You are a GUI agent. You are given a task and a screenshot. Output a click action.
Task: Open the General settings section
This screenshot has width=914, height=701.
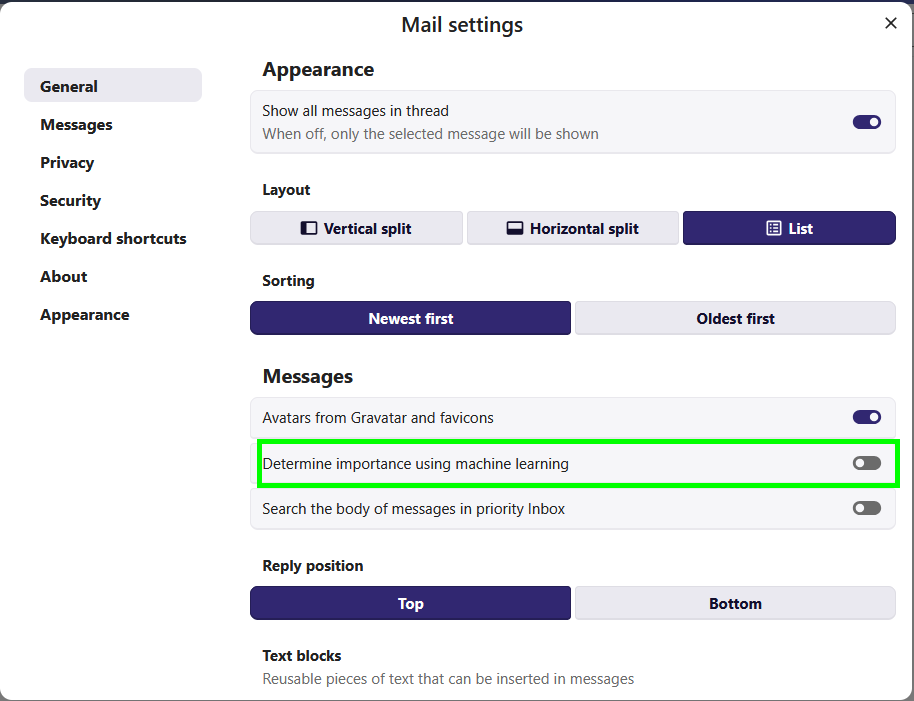69,86
